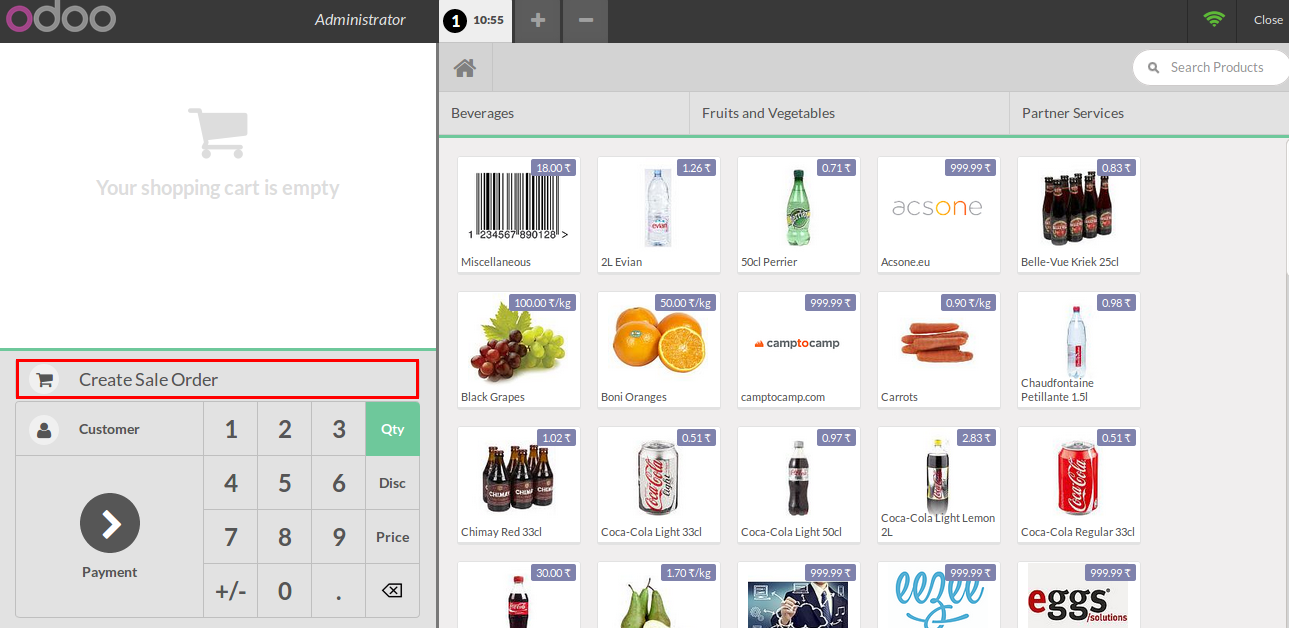Select the Acsone.eu product
This screenshot has height=628, width=1289.
pos(939,214)
